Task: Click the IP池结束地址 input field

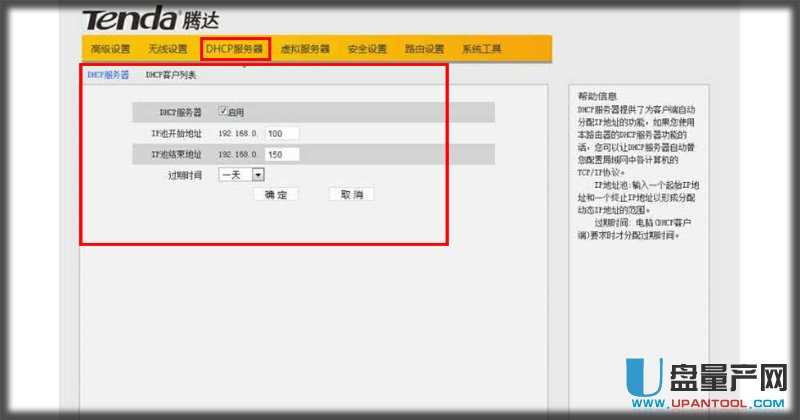Action: click(282, 154)
